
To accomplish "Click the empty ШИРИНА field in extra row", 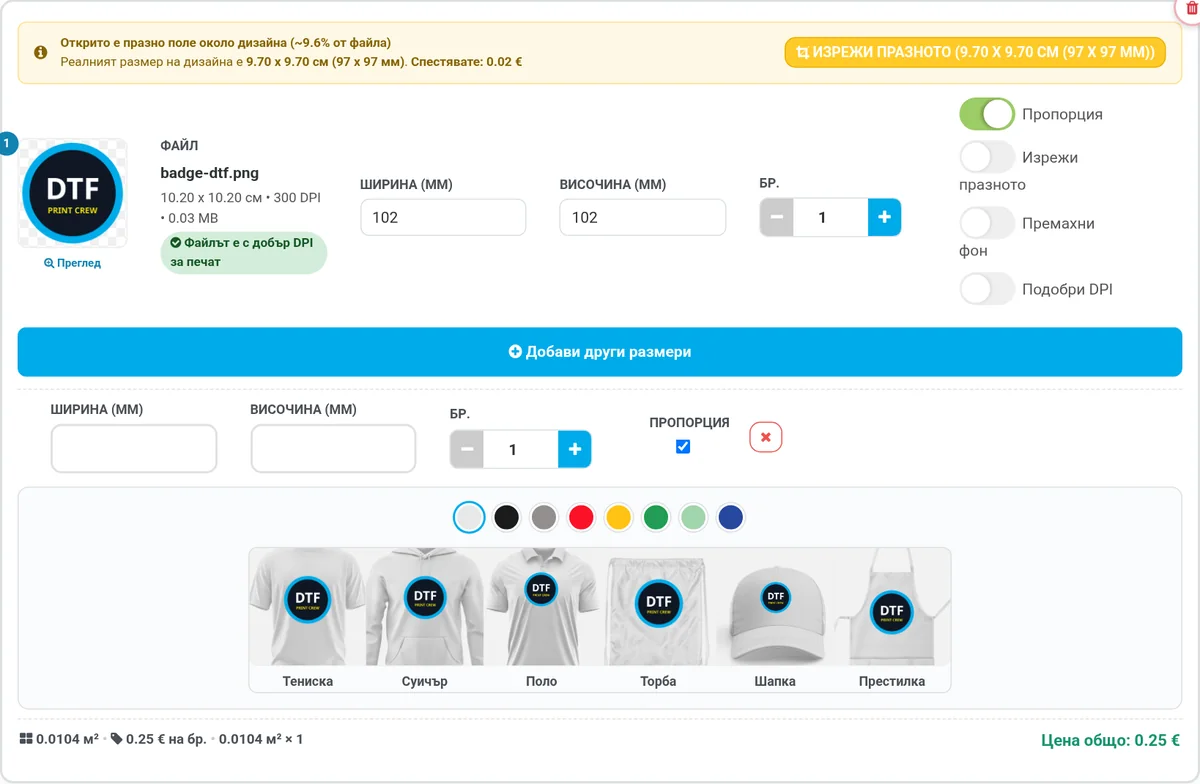I will click(x=134, y=449).
